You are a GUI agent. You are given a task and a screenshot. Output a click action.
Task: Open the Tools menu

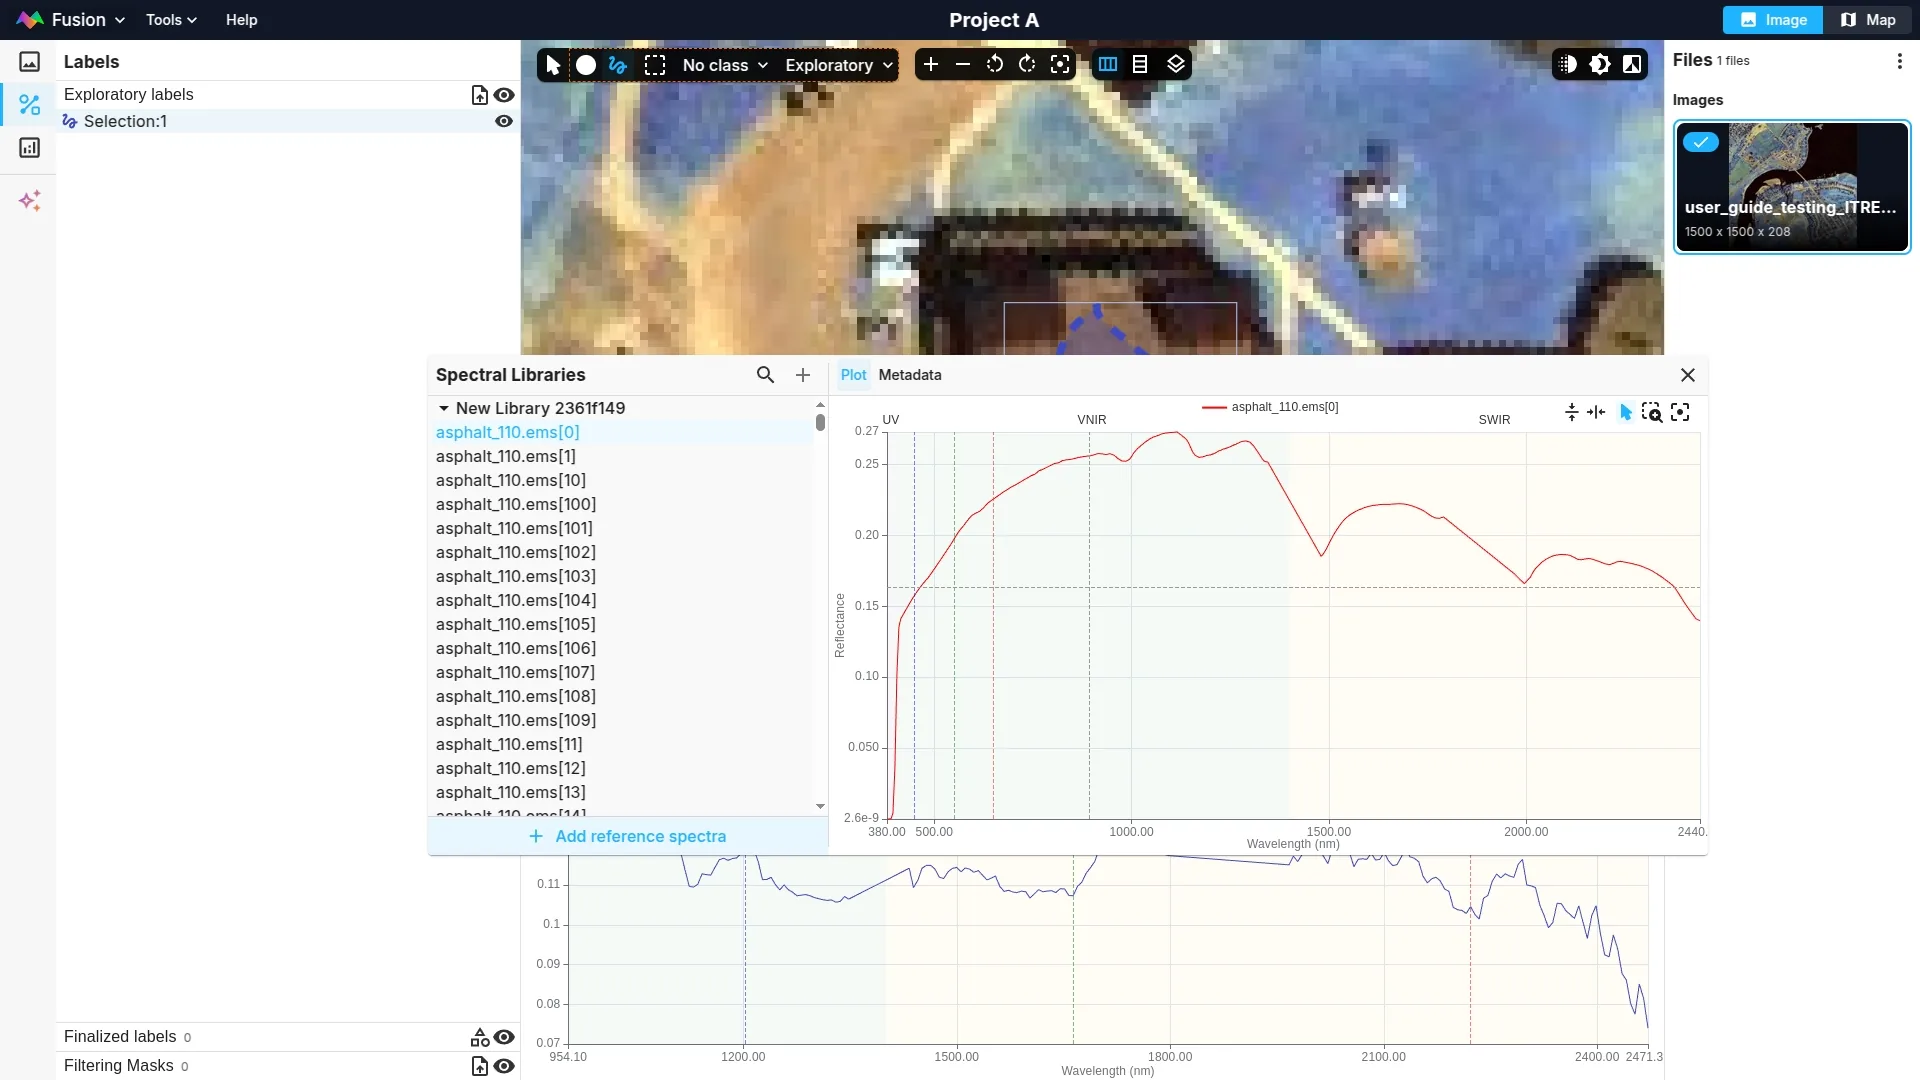tap(171, 20)
